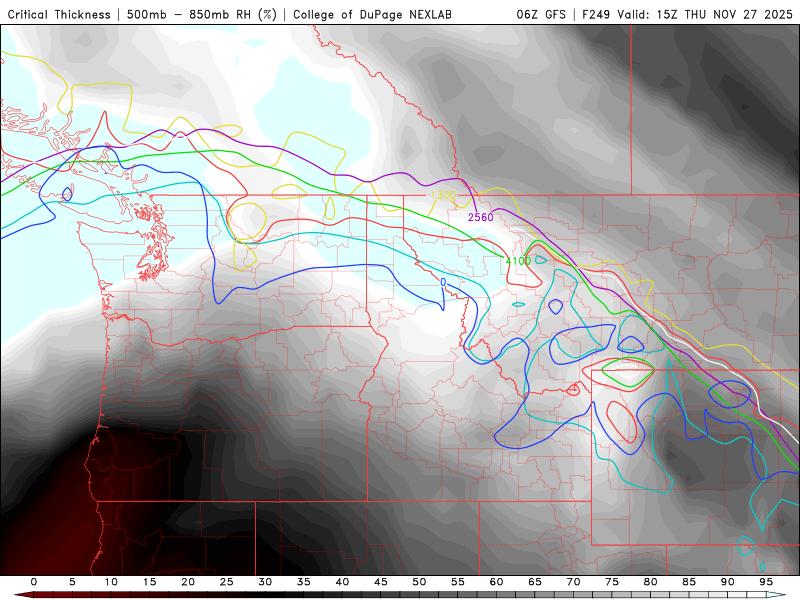Select the "15" color scale value

(x=149, y=582)
